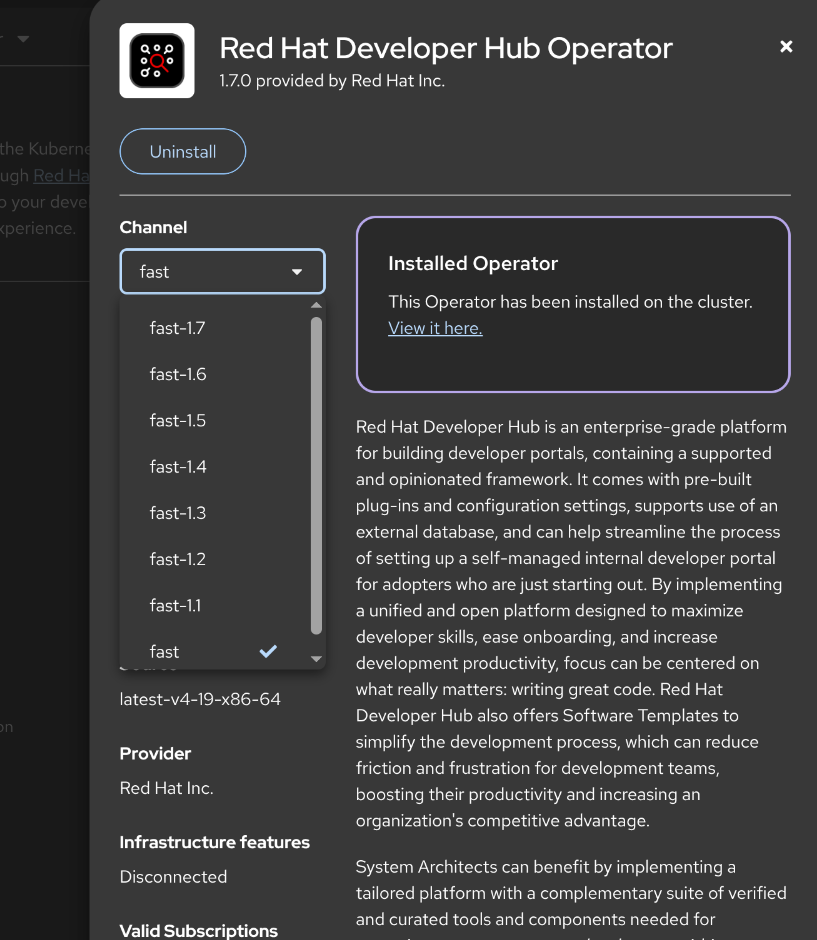The height and width of the screenshot is (940, 817).
Task: Choose fast-1.5 from the channel list
Action: coord(178,420)
